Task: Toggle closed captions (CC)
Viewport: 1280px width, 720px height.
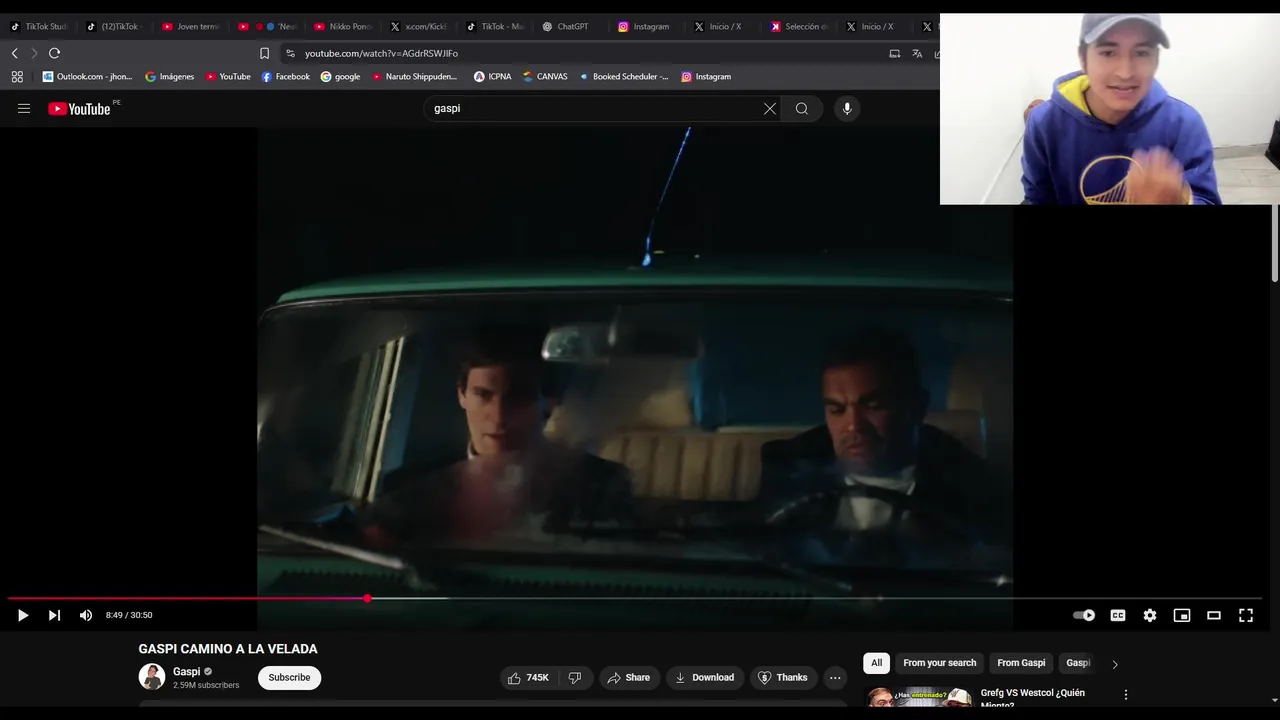Action: [1118, 615]
